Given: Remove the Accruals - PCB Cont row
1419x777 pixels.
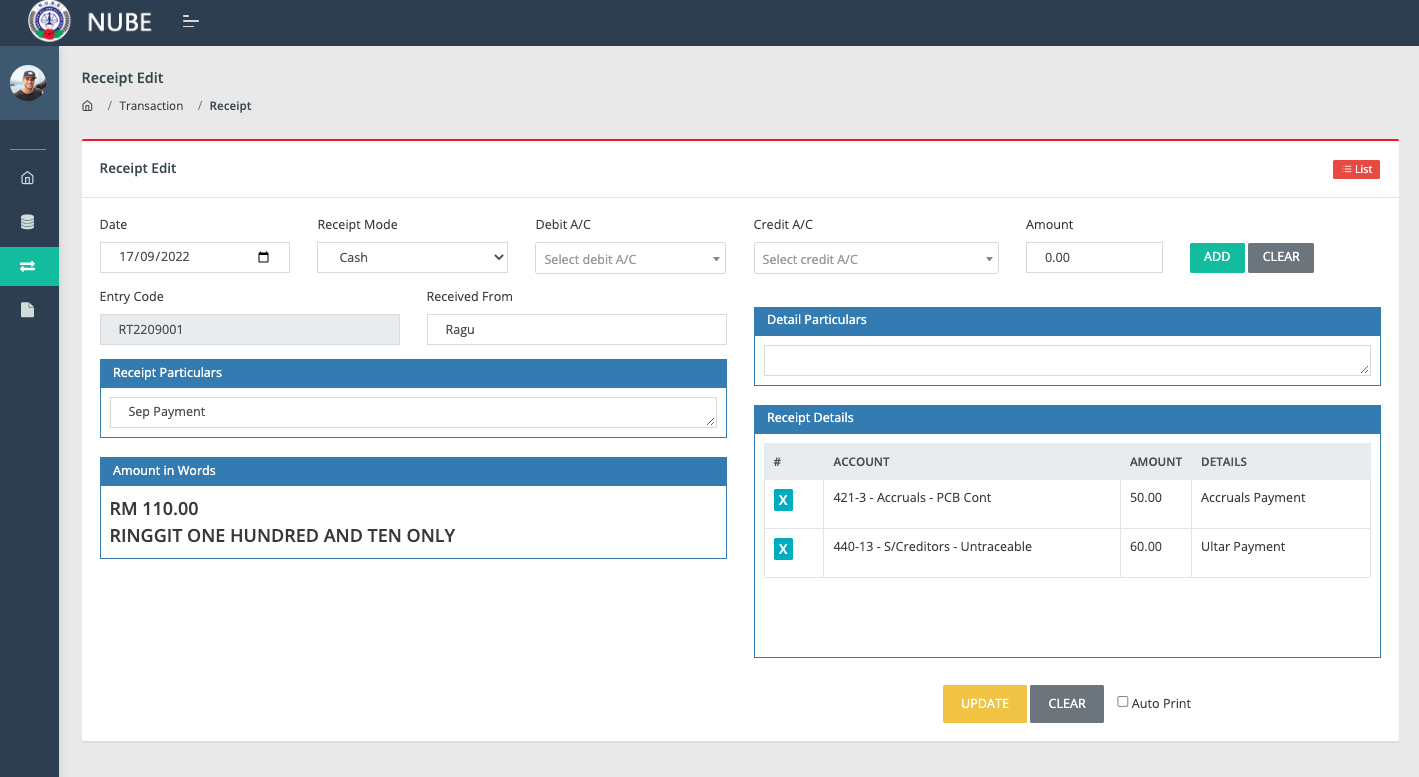Looking at the screenshot, I should [783, 500].
